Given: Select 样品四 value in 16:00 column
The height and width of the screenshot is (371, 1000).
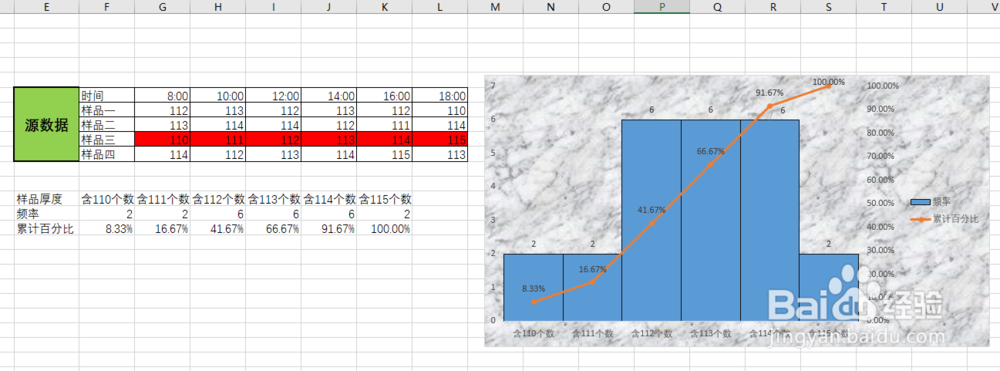Looking at the screenshot, I should 385,154.
